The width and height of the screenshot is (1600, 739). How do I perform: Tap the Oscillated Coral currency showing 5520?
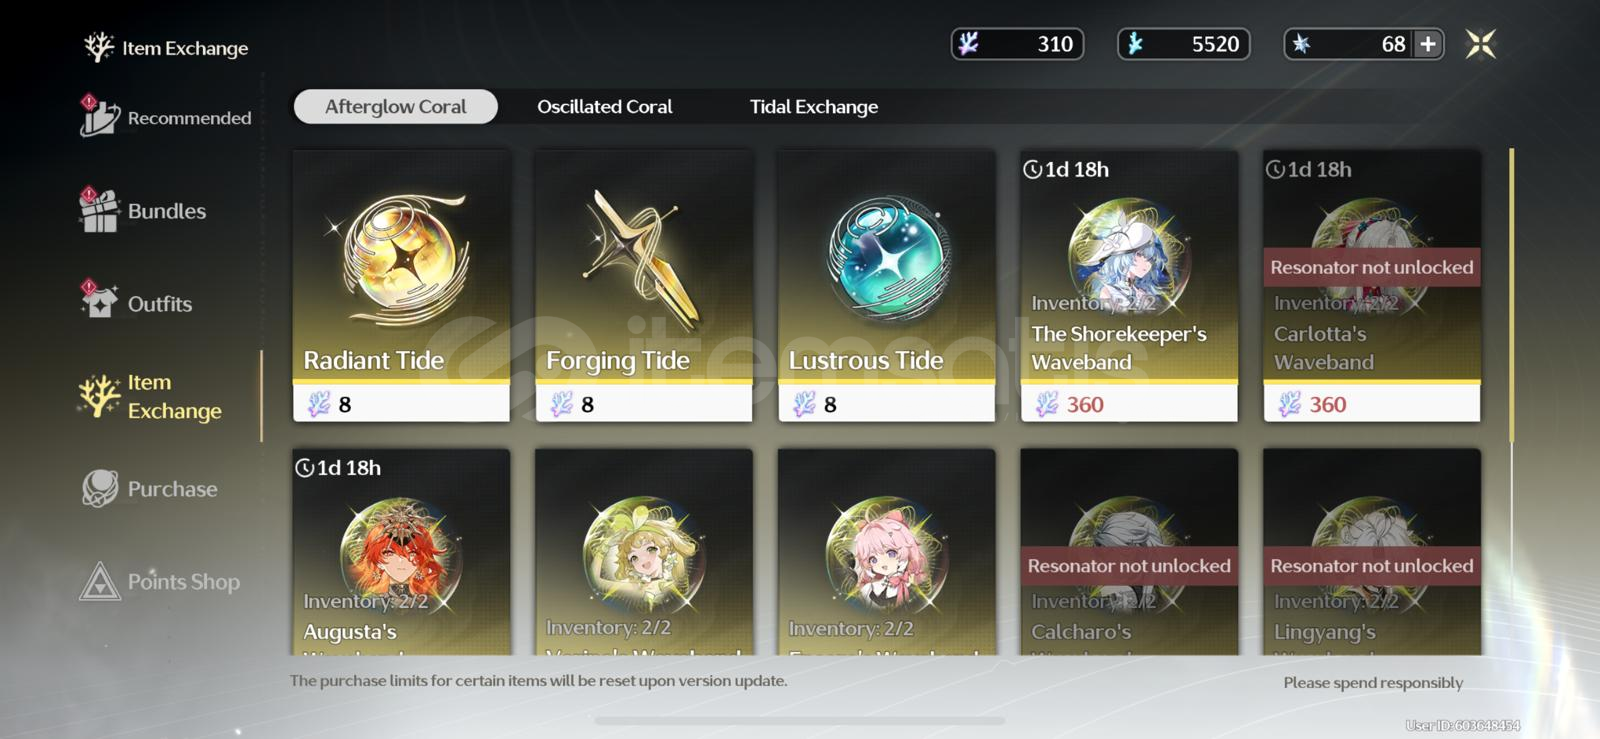(1184, 44)
